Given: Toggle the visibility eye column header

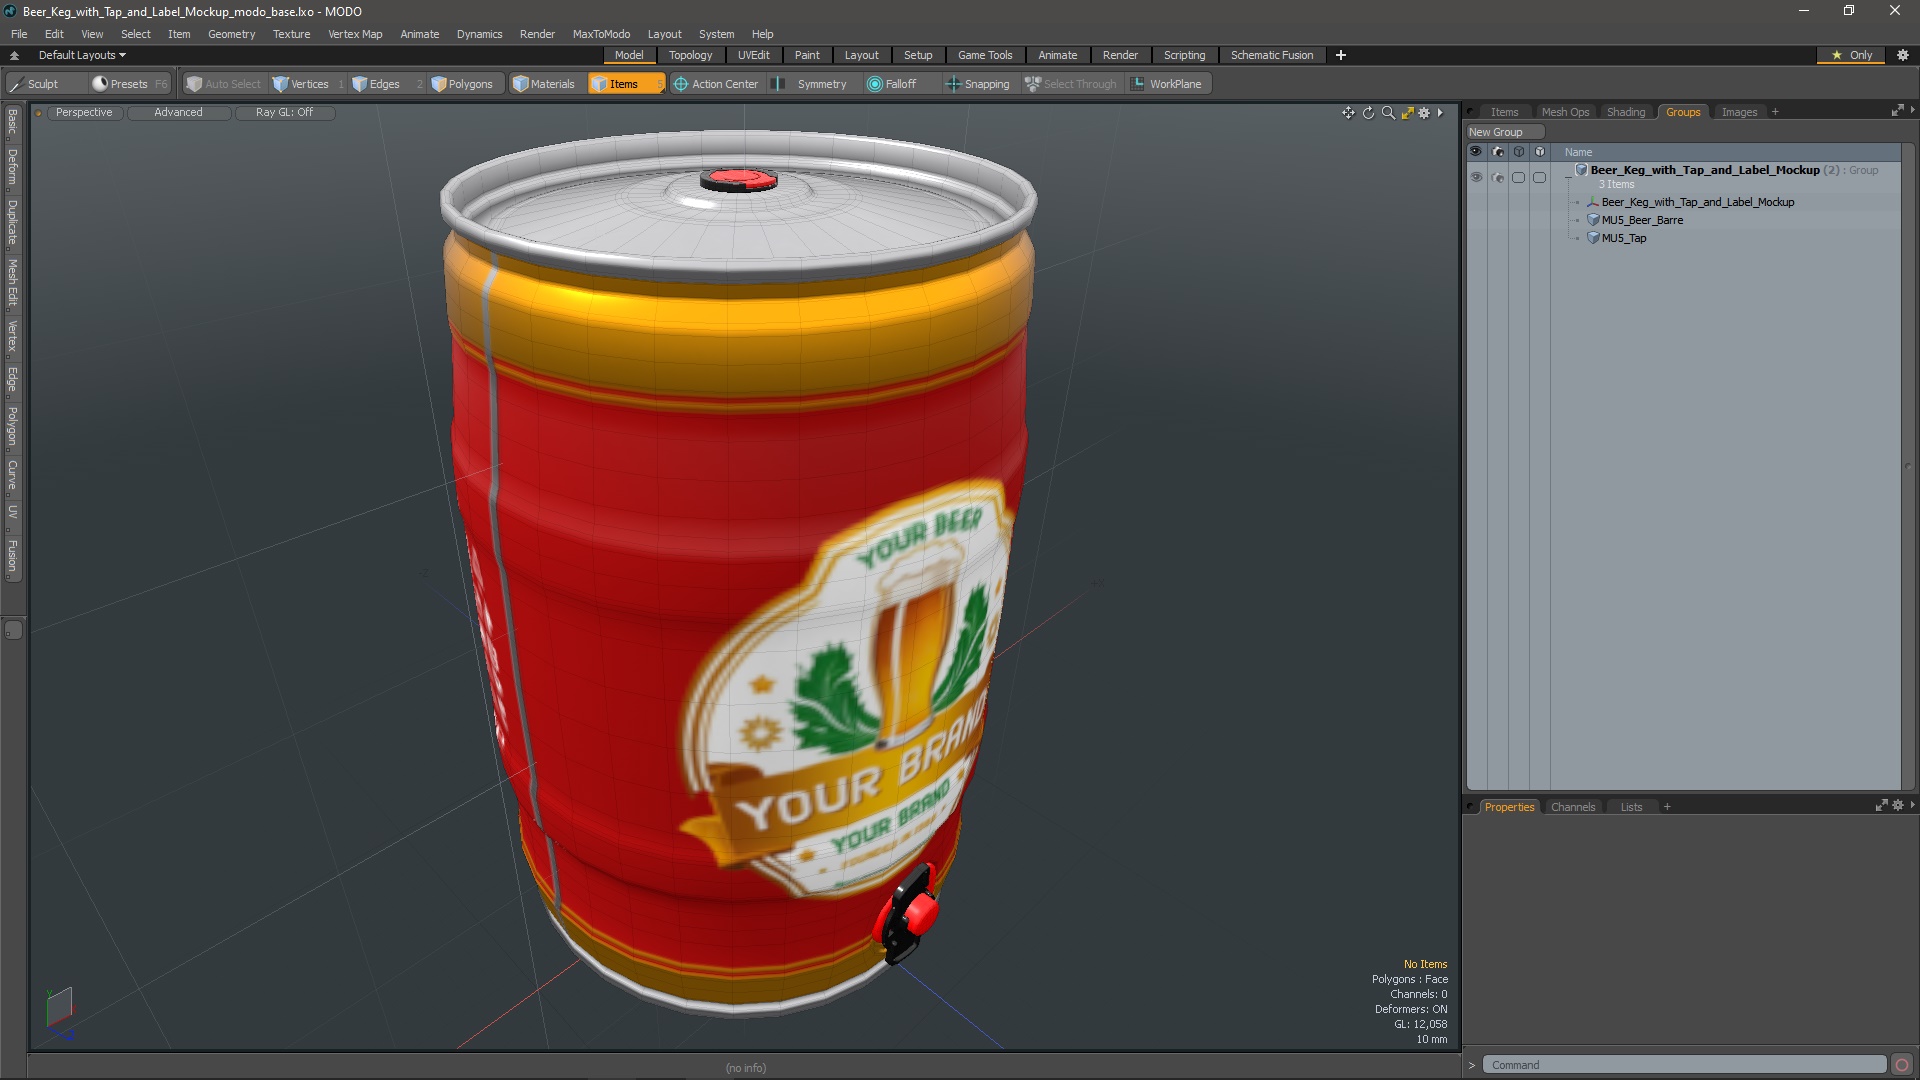Looking at the screenshot, I should tap(1476, 152).
